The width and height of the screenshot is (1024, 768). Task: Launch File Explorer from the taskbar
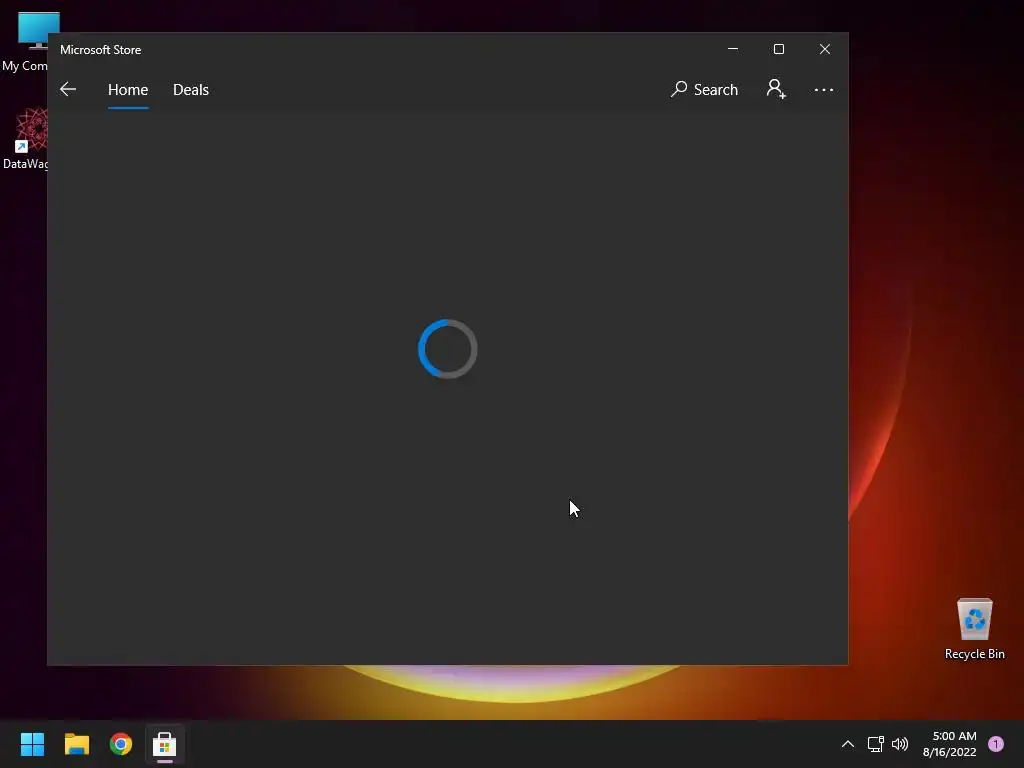(76, 744)
